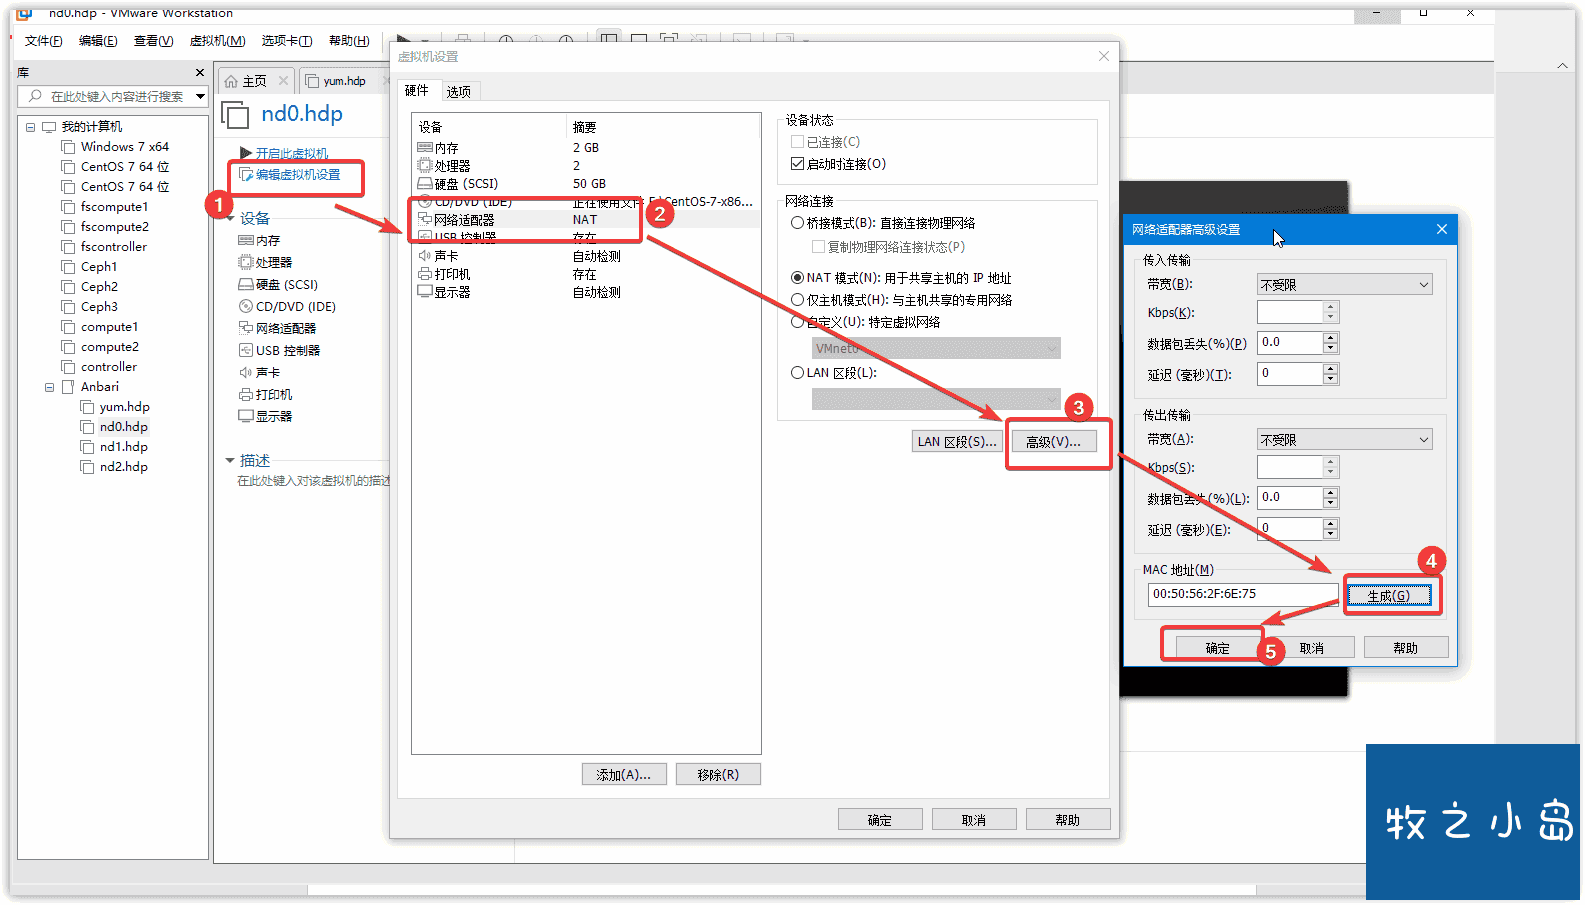Viewport: 1585px width, 905px height.
Task: Click the 编辑虚拟机设置 link
Action: pos(297,174)
